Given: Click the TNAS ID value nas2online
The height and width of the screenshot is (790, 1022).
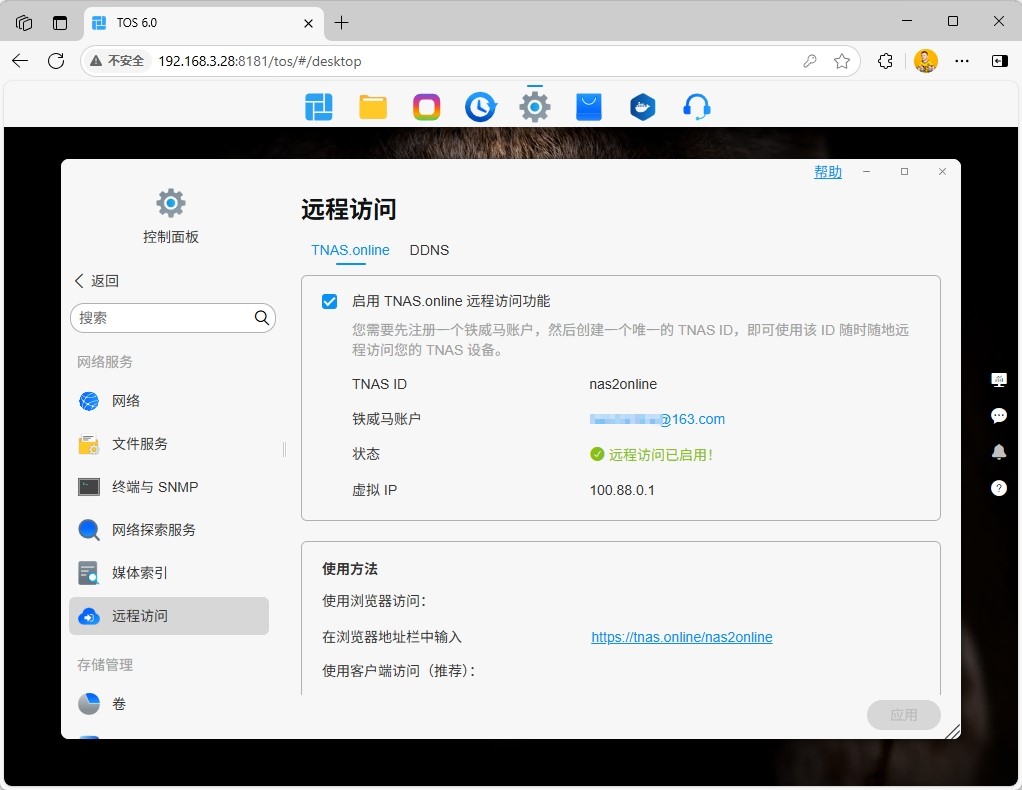Looking at the screenshot, I should coord(623,384).
